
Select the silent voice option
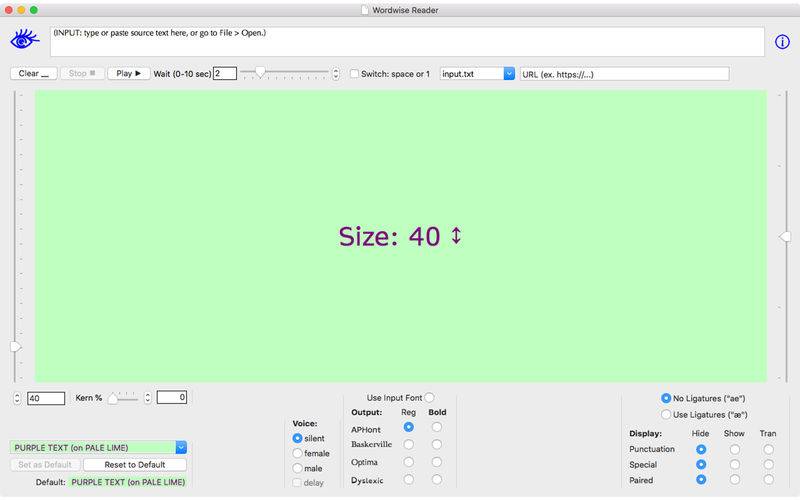point(297,438)
